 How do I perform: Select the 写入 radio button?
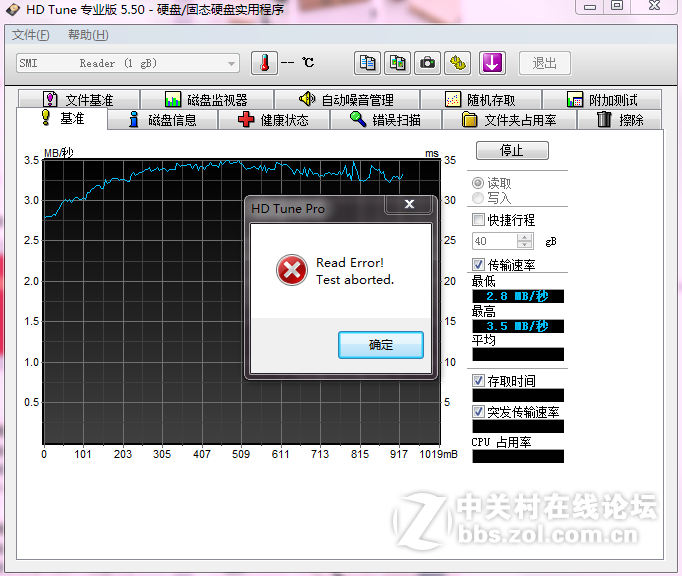click(478, 198)
